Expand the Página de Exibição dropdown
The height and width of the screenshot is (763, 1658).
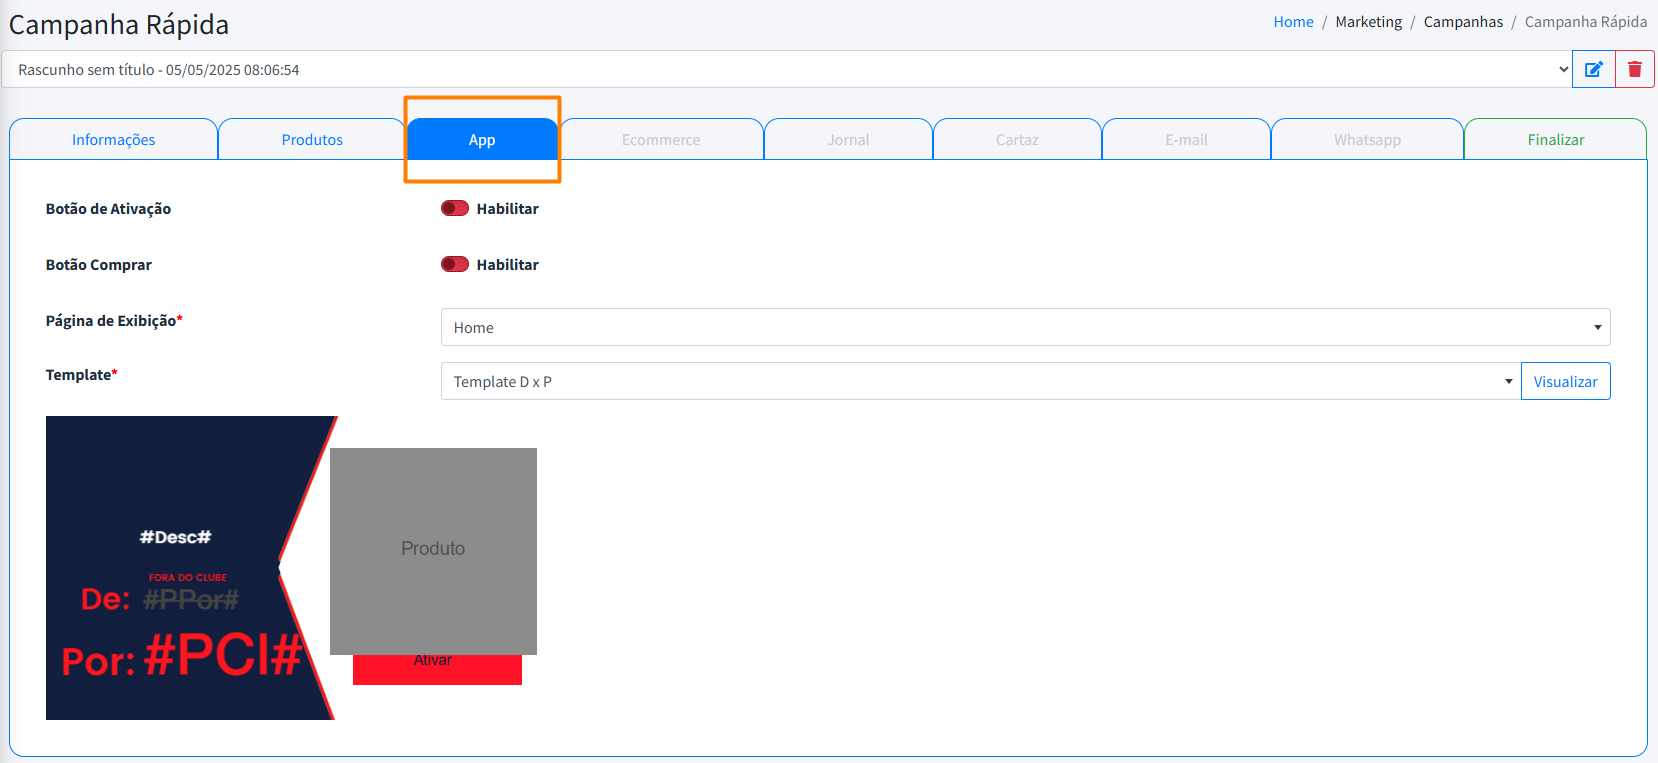[x=1025, y=327]
